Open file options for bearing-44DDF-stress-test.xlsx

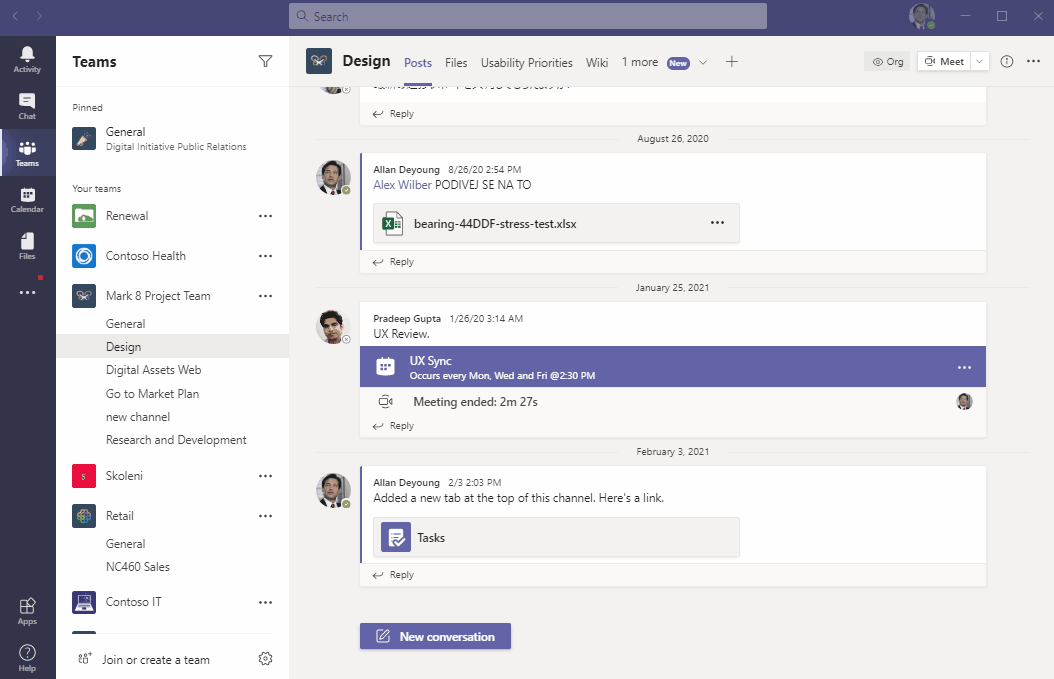coord(717,223)
